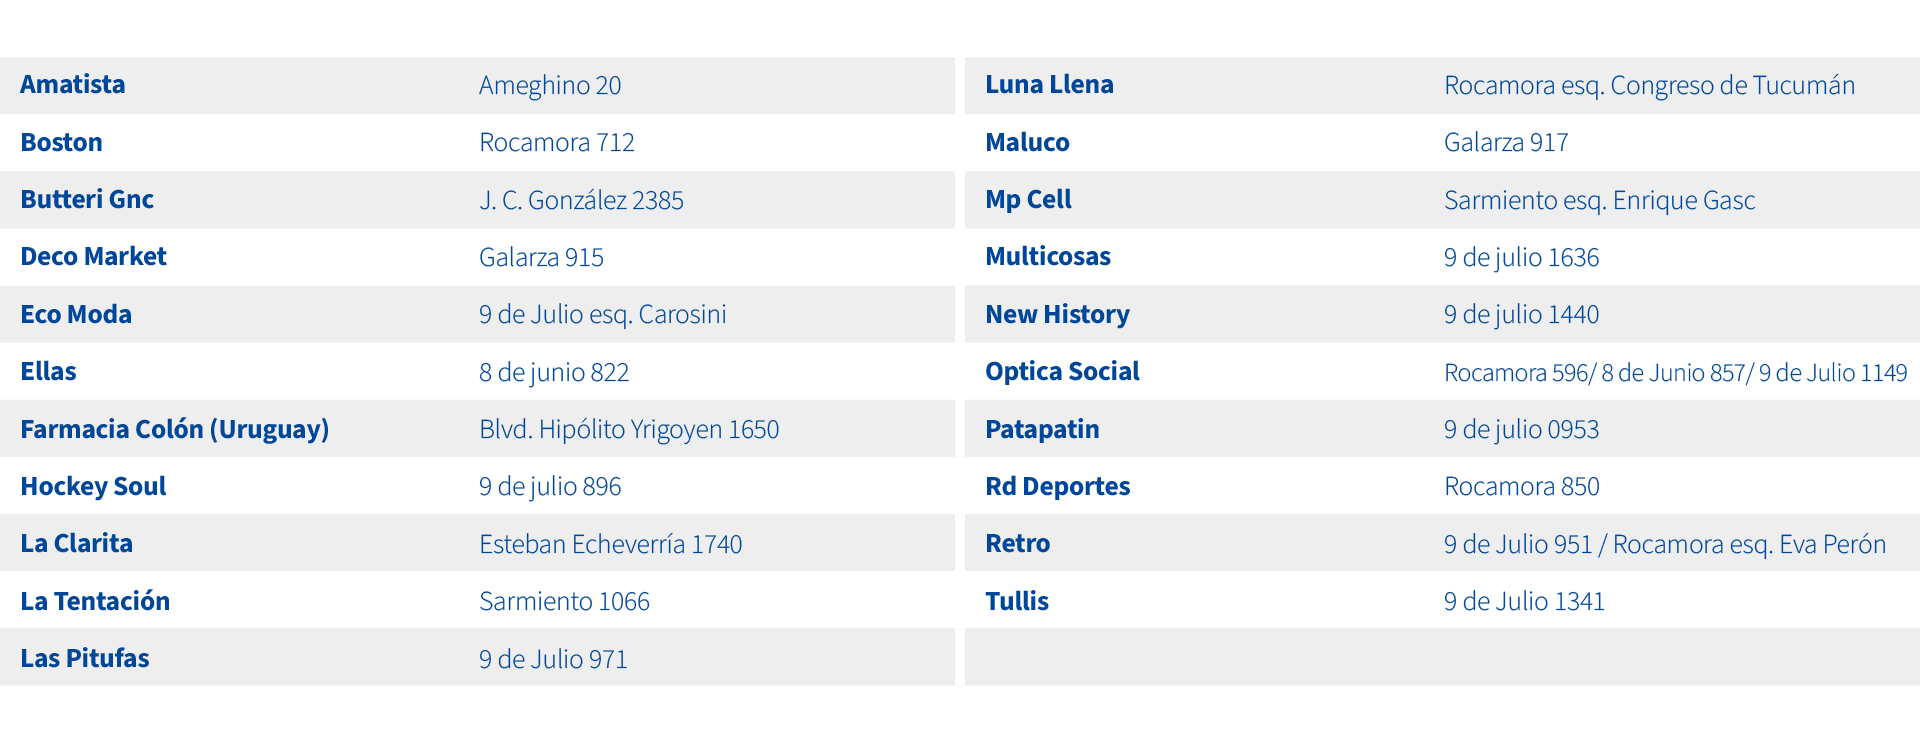
Task: Select the Amatista store name
Action: pyautogui.click(x=73, y=85)
